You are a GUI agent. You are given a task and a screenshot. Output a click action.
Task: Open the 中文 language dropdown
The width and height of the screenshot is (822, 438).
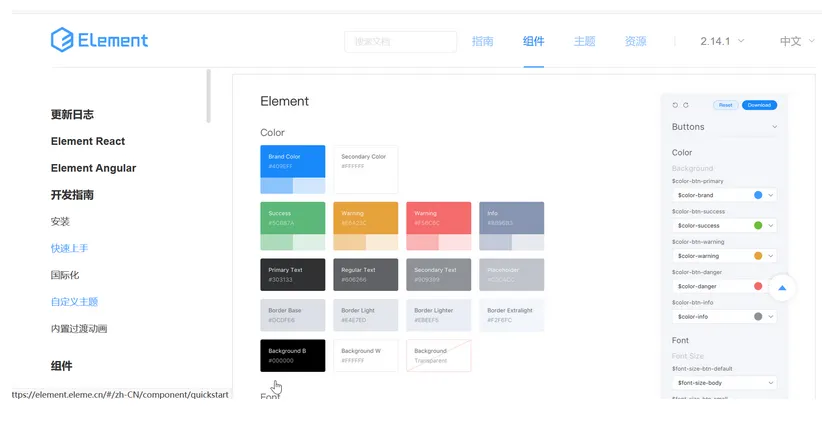797,41
